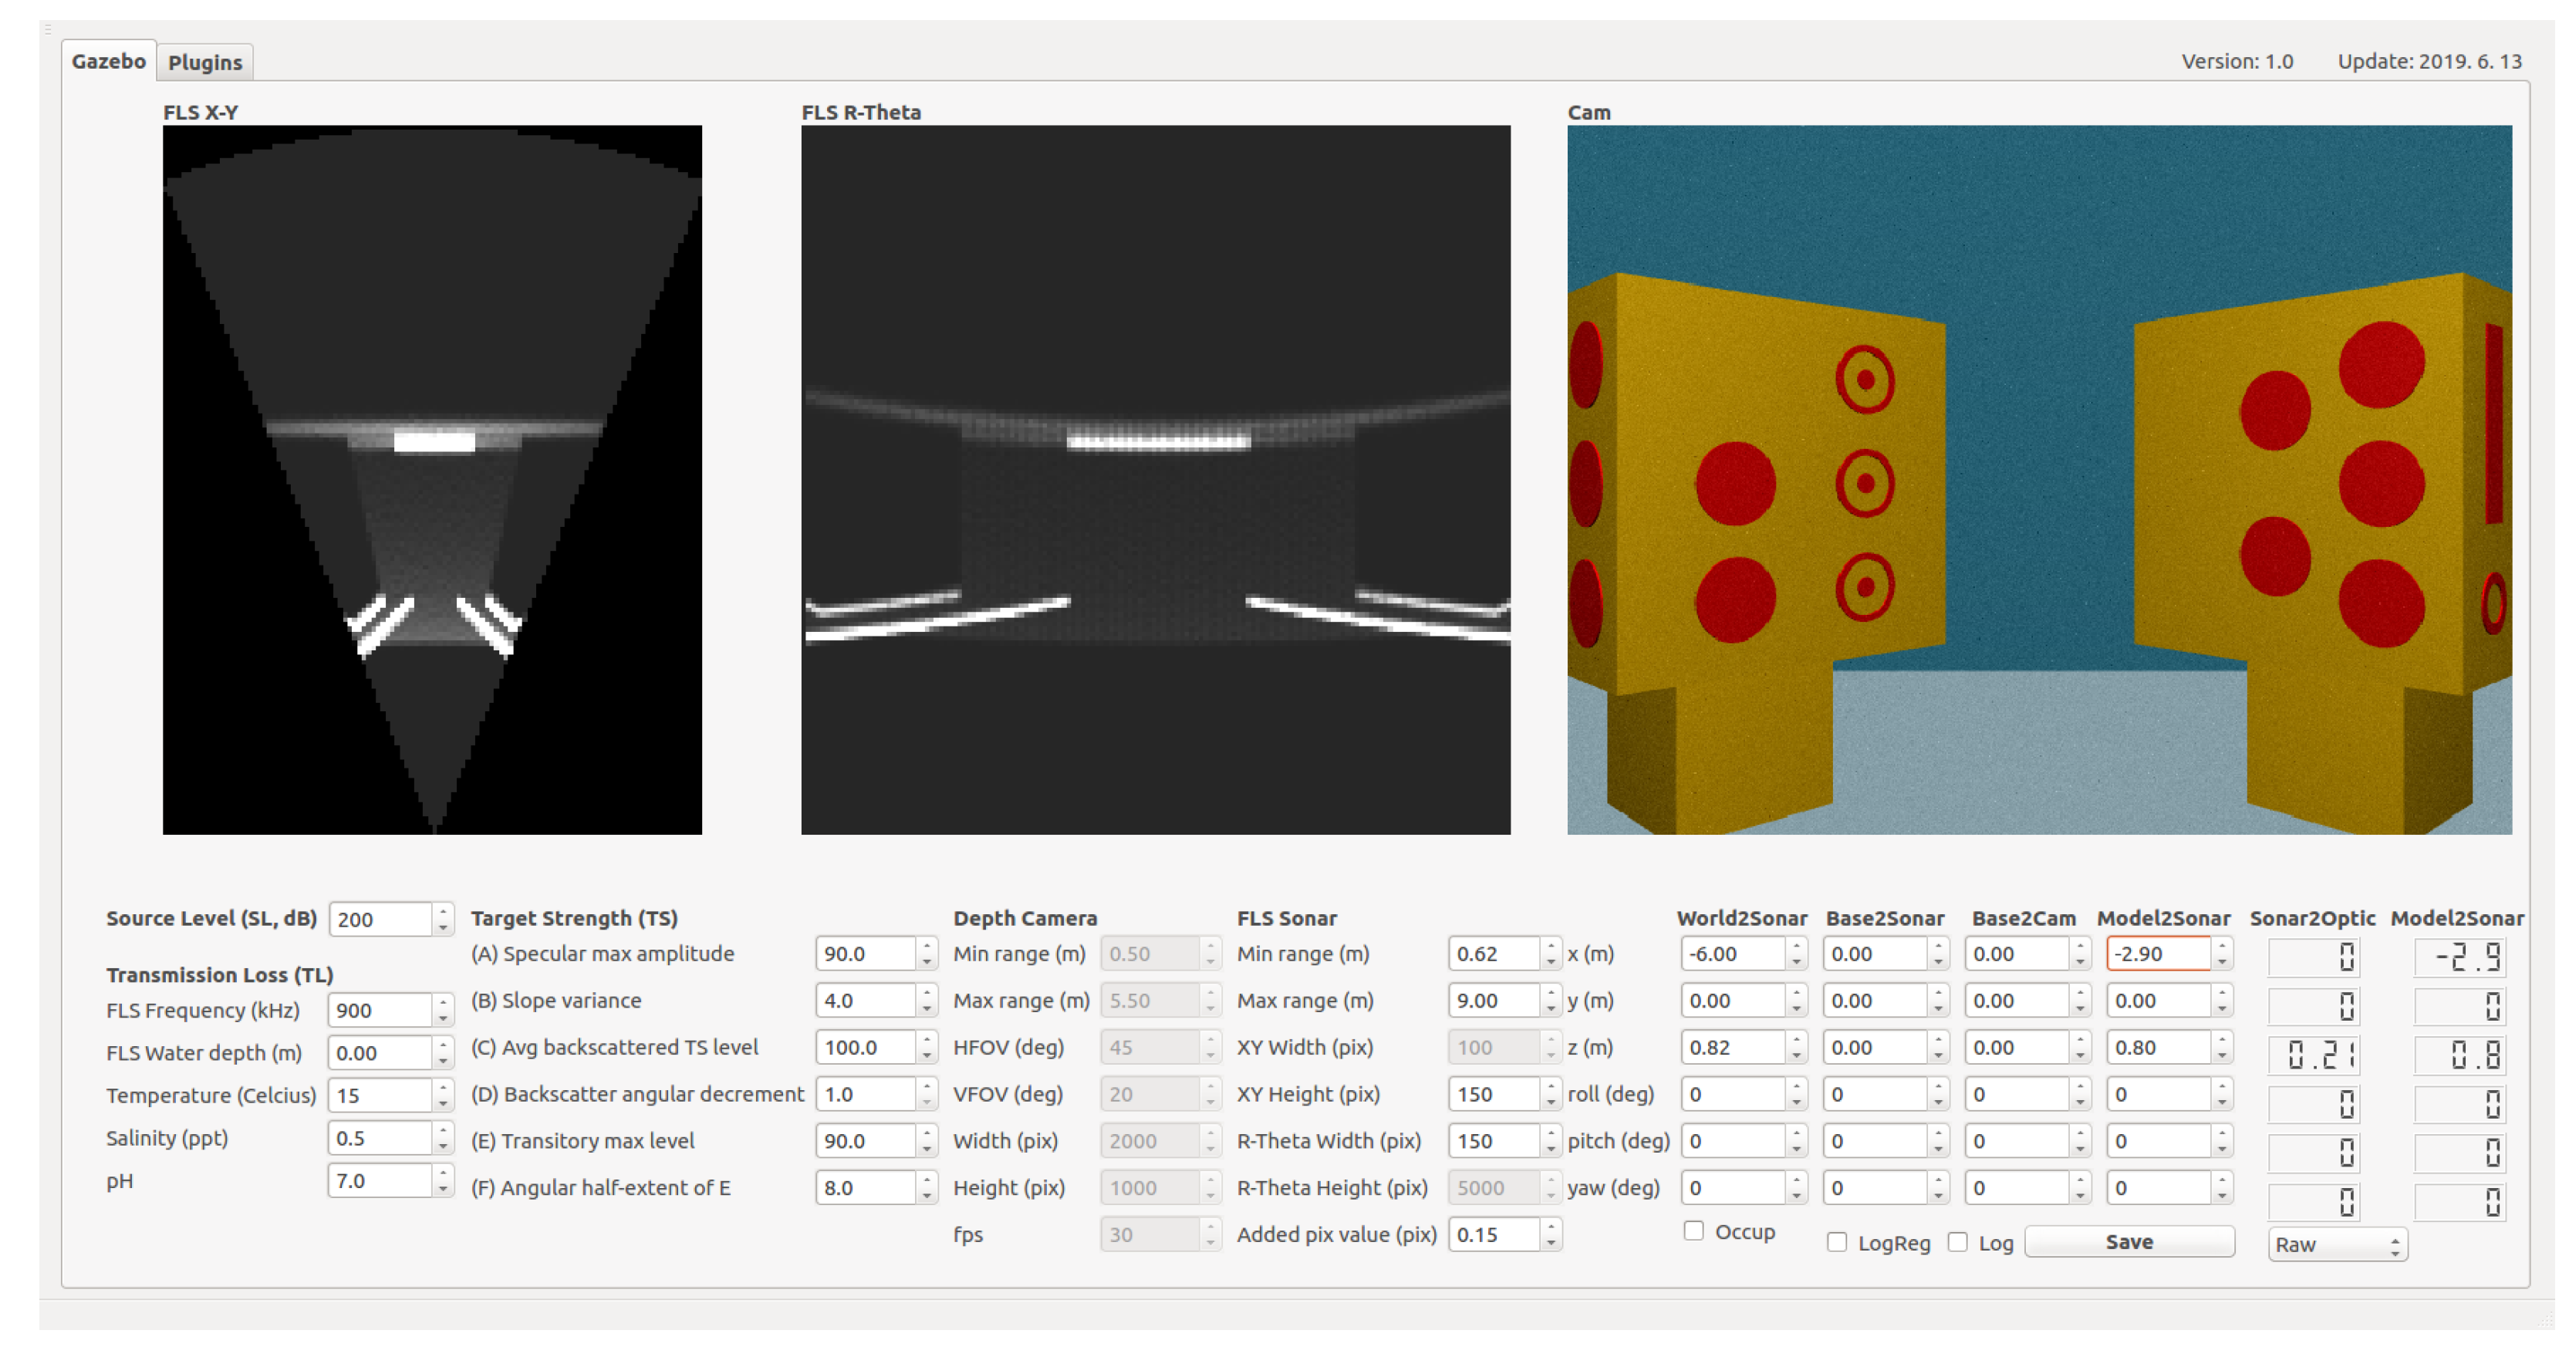Click the FLS Frequency (kHz) field

pyautogui.click(x=381, y=1010)
